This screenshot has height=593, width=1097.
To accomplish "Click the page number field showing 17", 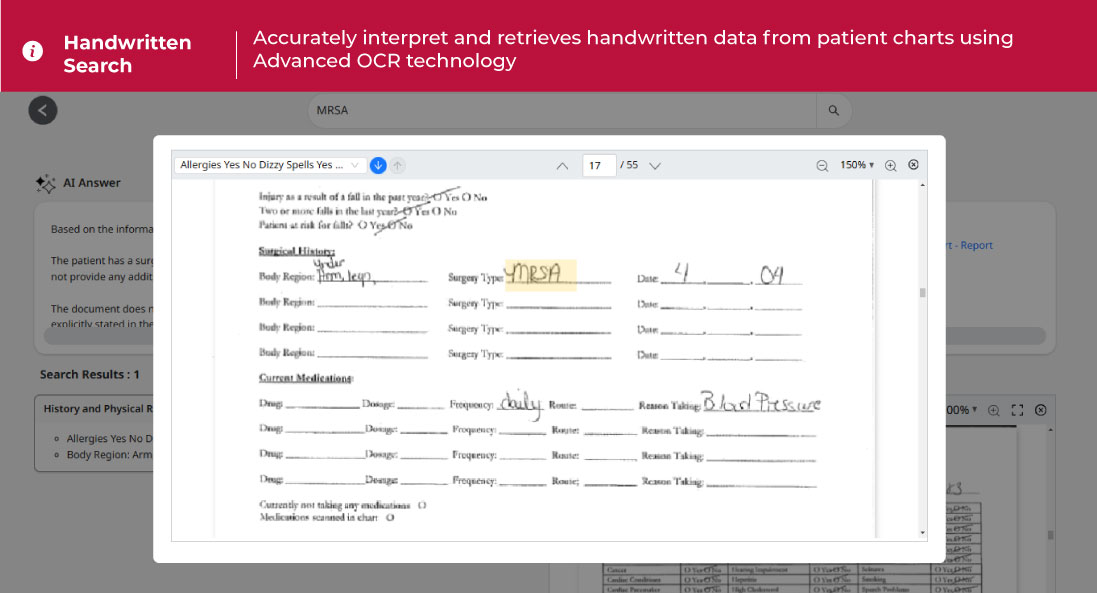I will 598,166.
